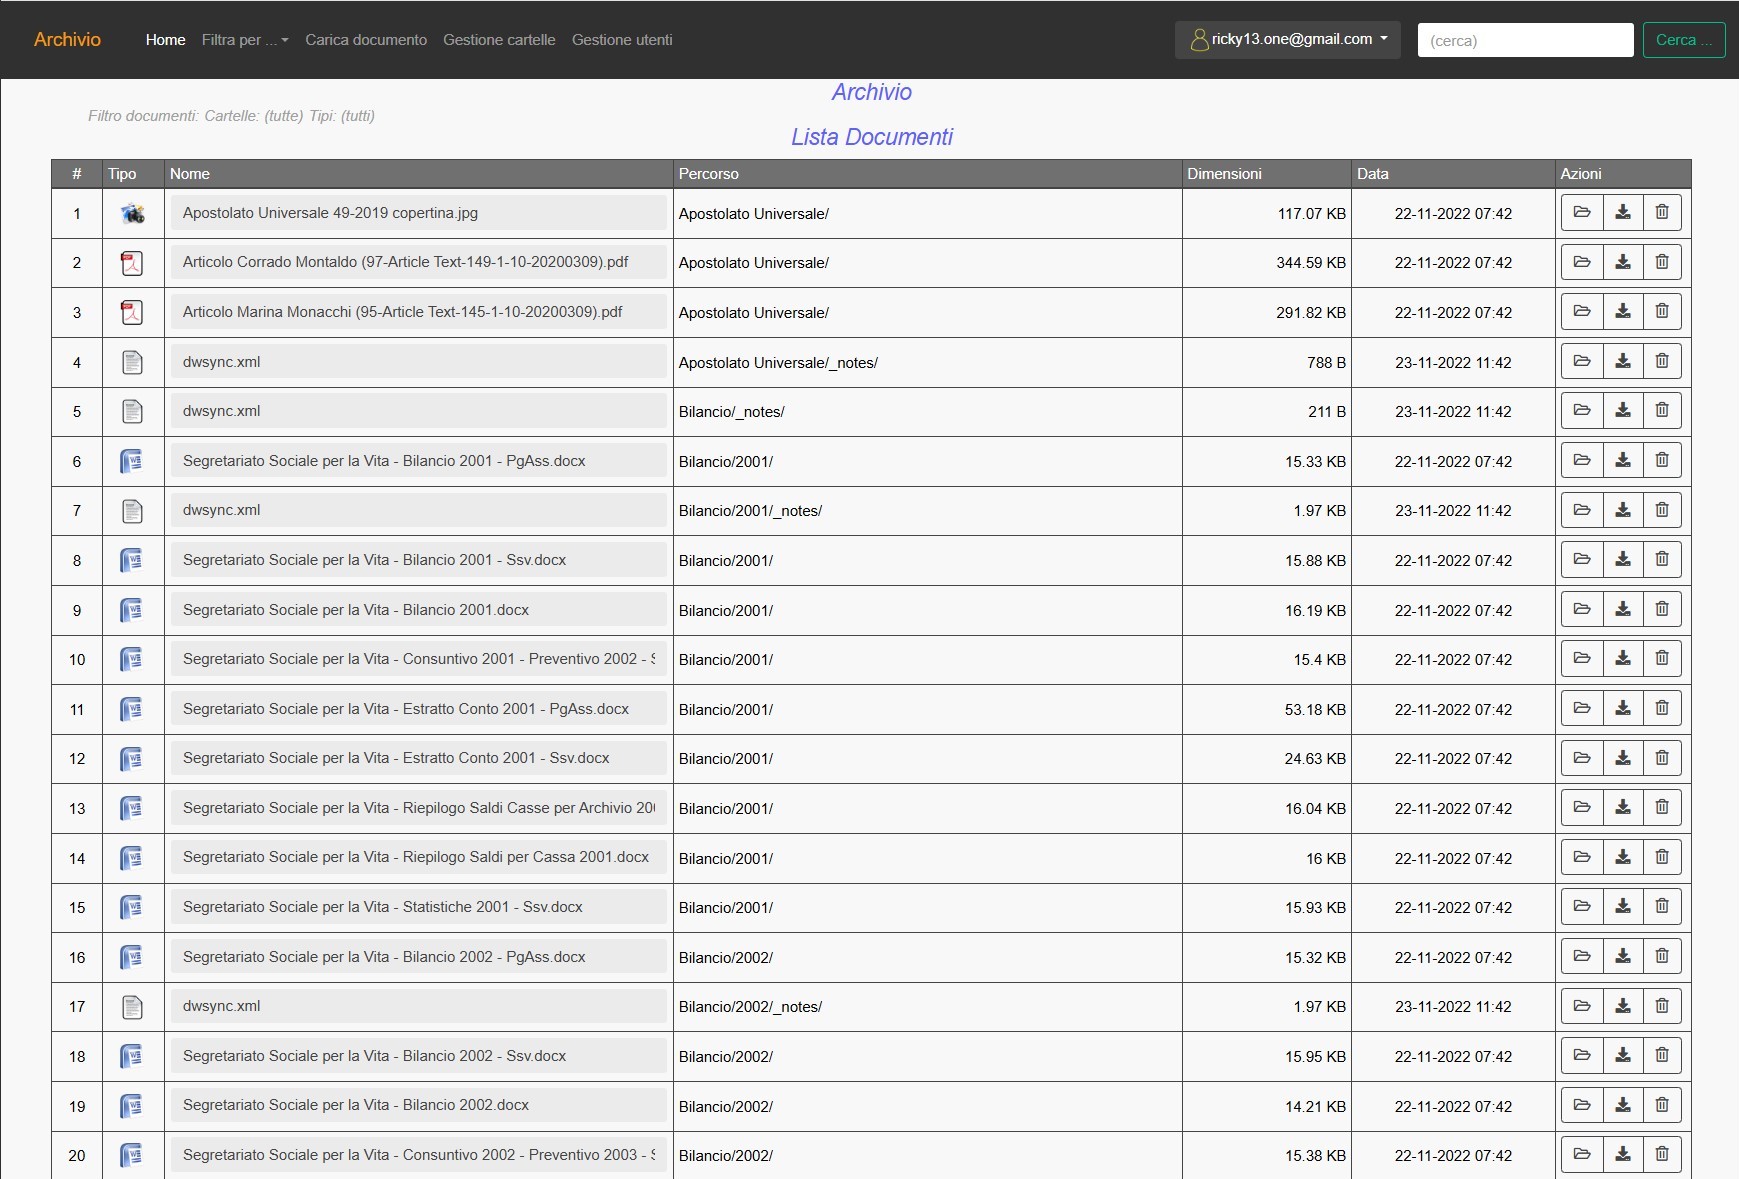The width and height of the screenshot is (1739, 1179).
Task: Open folder icon for Apostolato Universale copertina.jpg row
Action: pos(1581,213)
